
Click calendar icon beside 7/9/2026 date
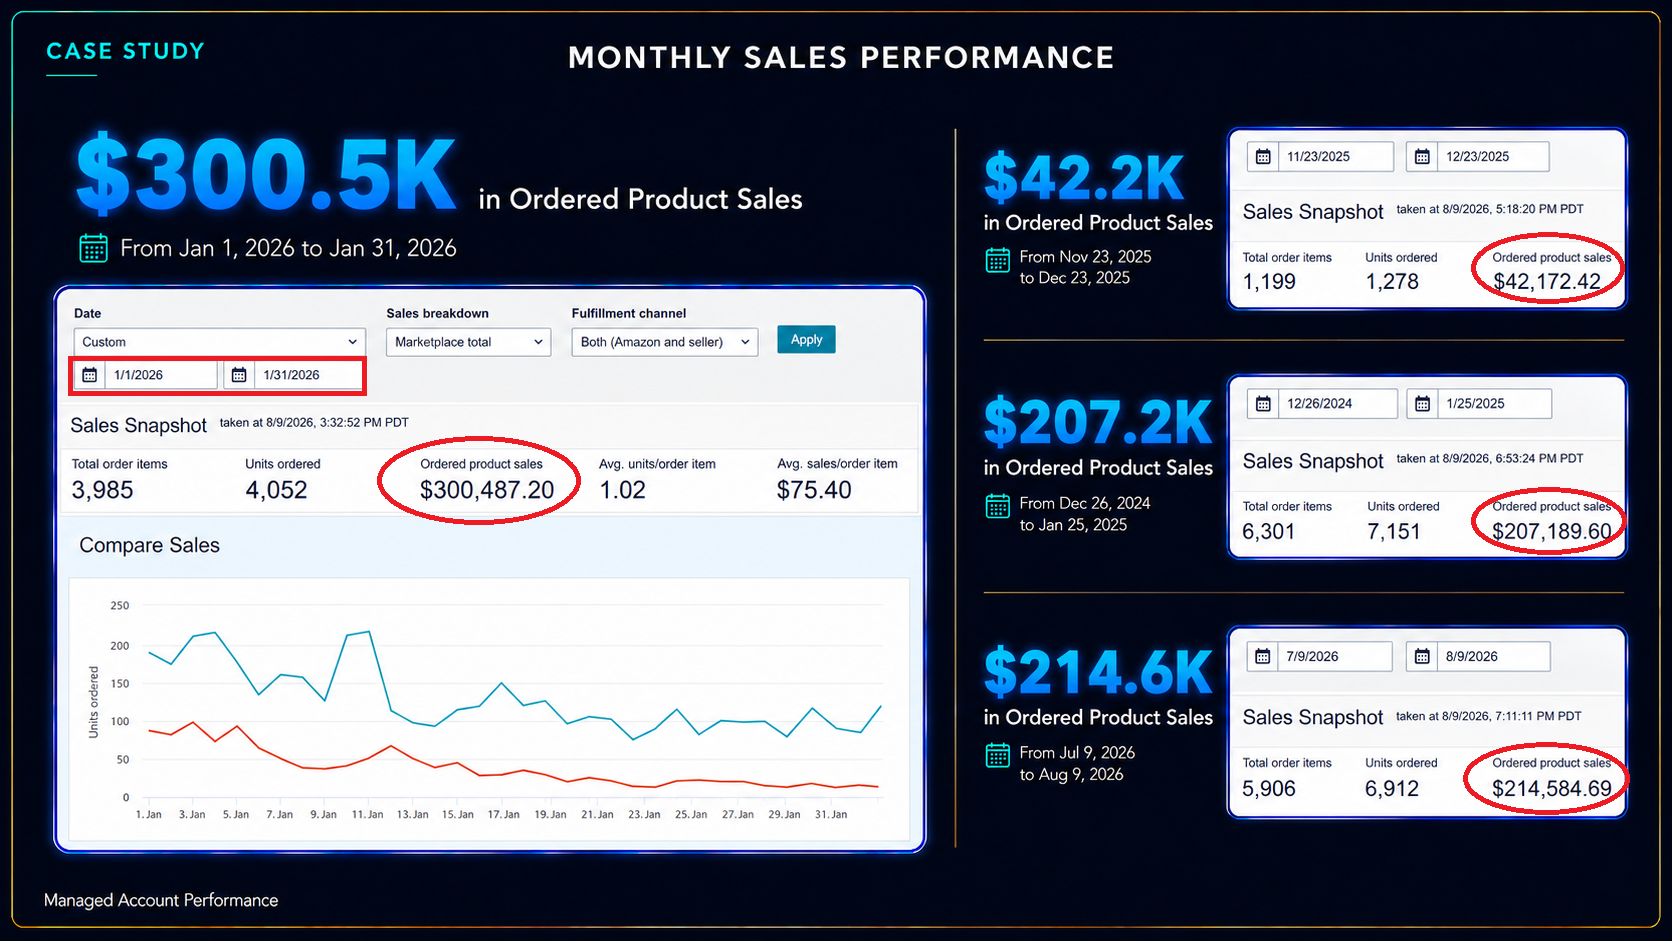pyautogui.click(x=1263, y=657)
